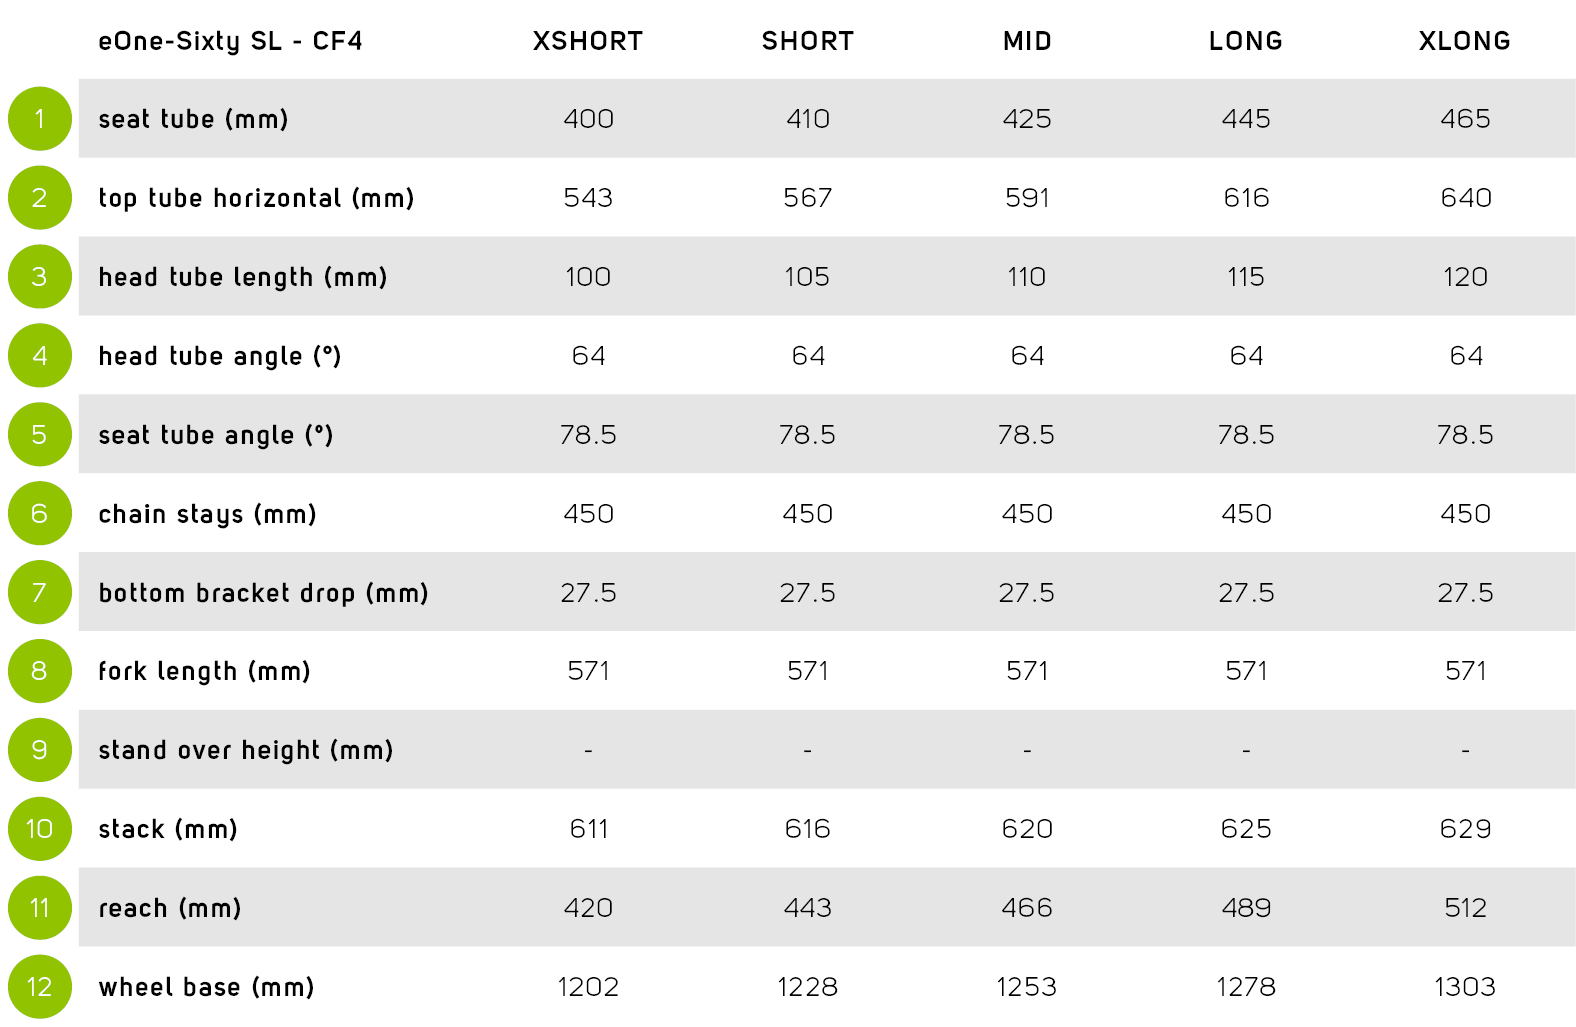Click the bottom bracket drop (mm) label
This screenshot has height=1027, width=1576.
(x=263, y=593)
